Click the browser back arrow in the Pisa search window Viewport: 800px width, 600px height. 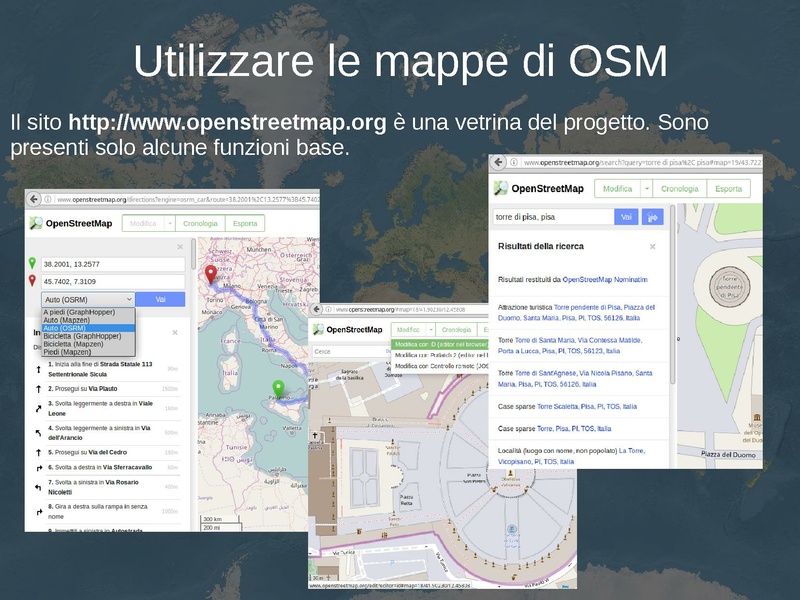(499, 162)
